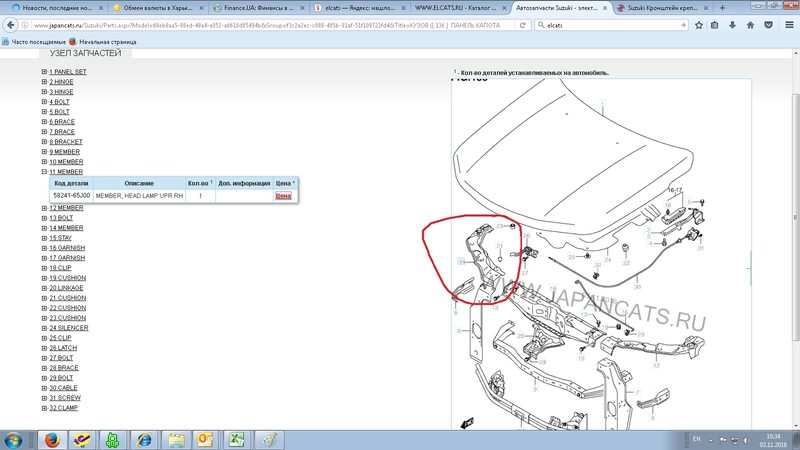This screenshot has height=450, width=800.
Task: Expand the 16 GARNISH node
Action: (44, 248)
